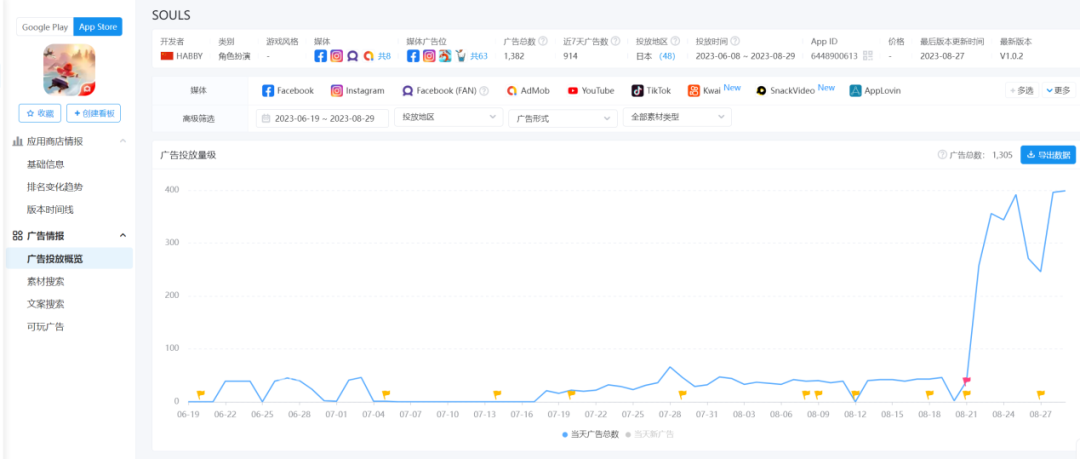
Task: Click the 导出数据 export button
Action: pyautogui.click(x=1048, y=155)
